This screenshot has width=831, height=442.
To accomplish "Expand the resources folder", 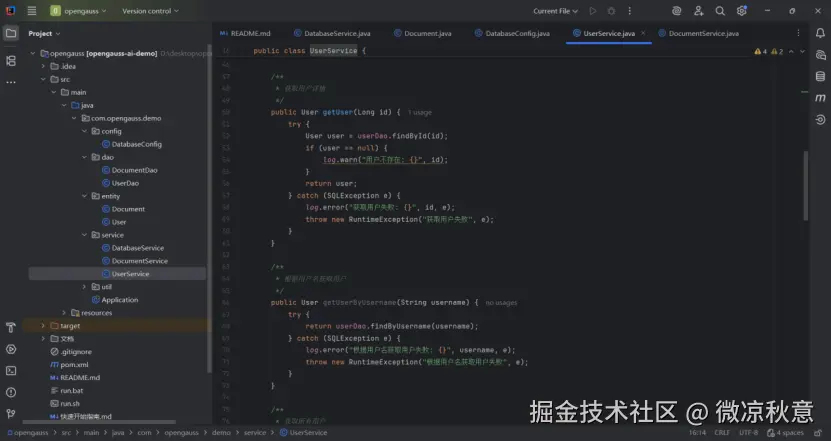I will (64, 313).
